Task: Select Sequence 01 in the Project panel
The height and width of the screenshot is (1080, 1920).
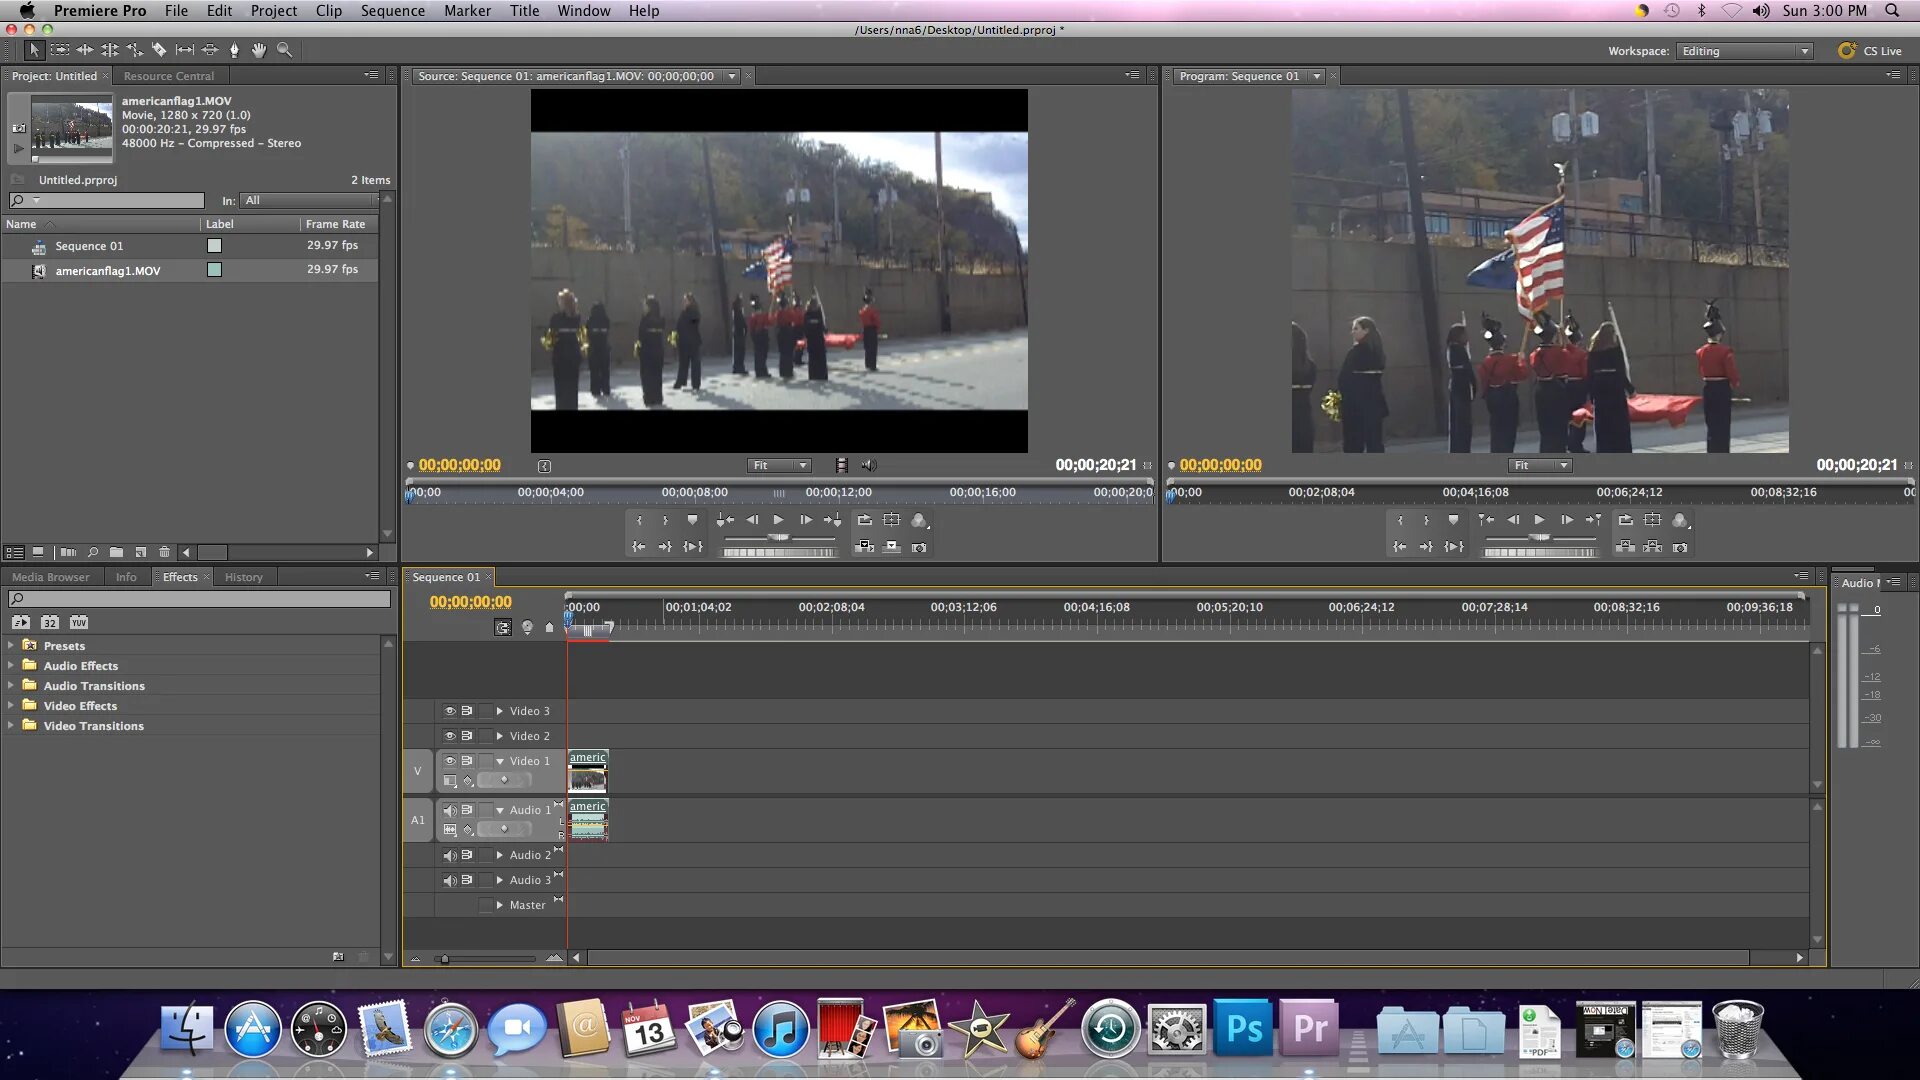Action: (89, 246)
